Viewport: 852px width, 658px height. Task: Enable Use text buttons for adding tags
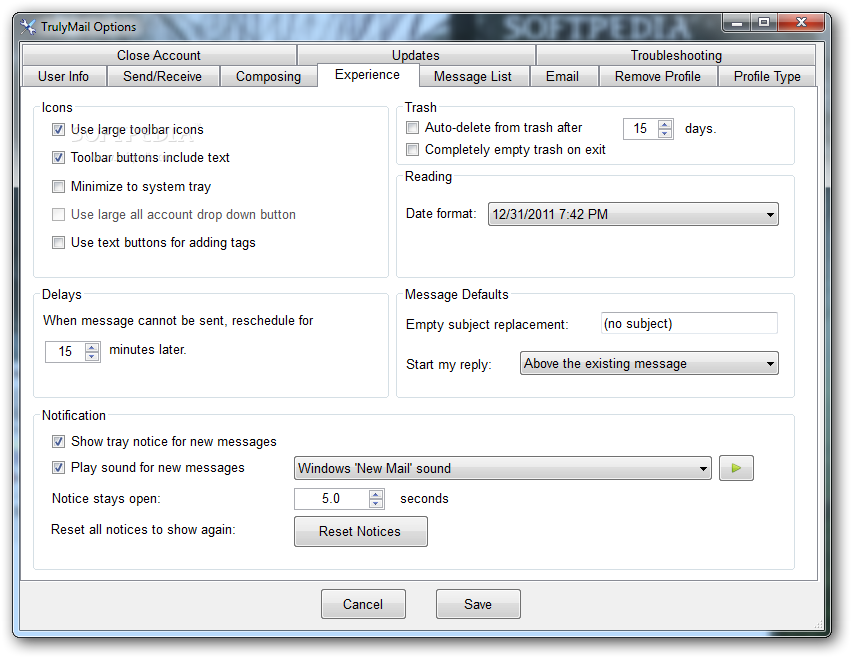tap(58, 242)
